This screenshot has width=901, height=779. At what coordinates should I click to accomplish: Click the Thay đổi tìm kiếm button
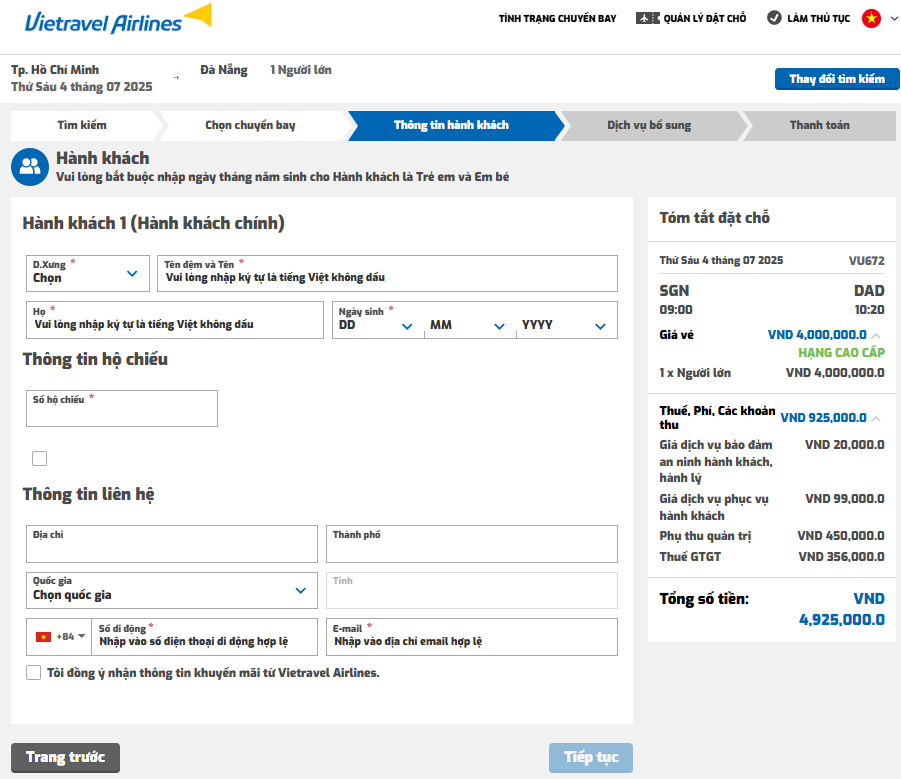(x=837, y=79)
